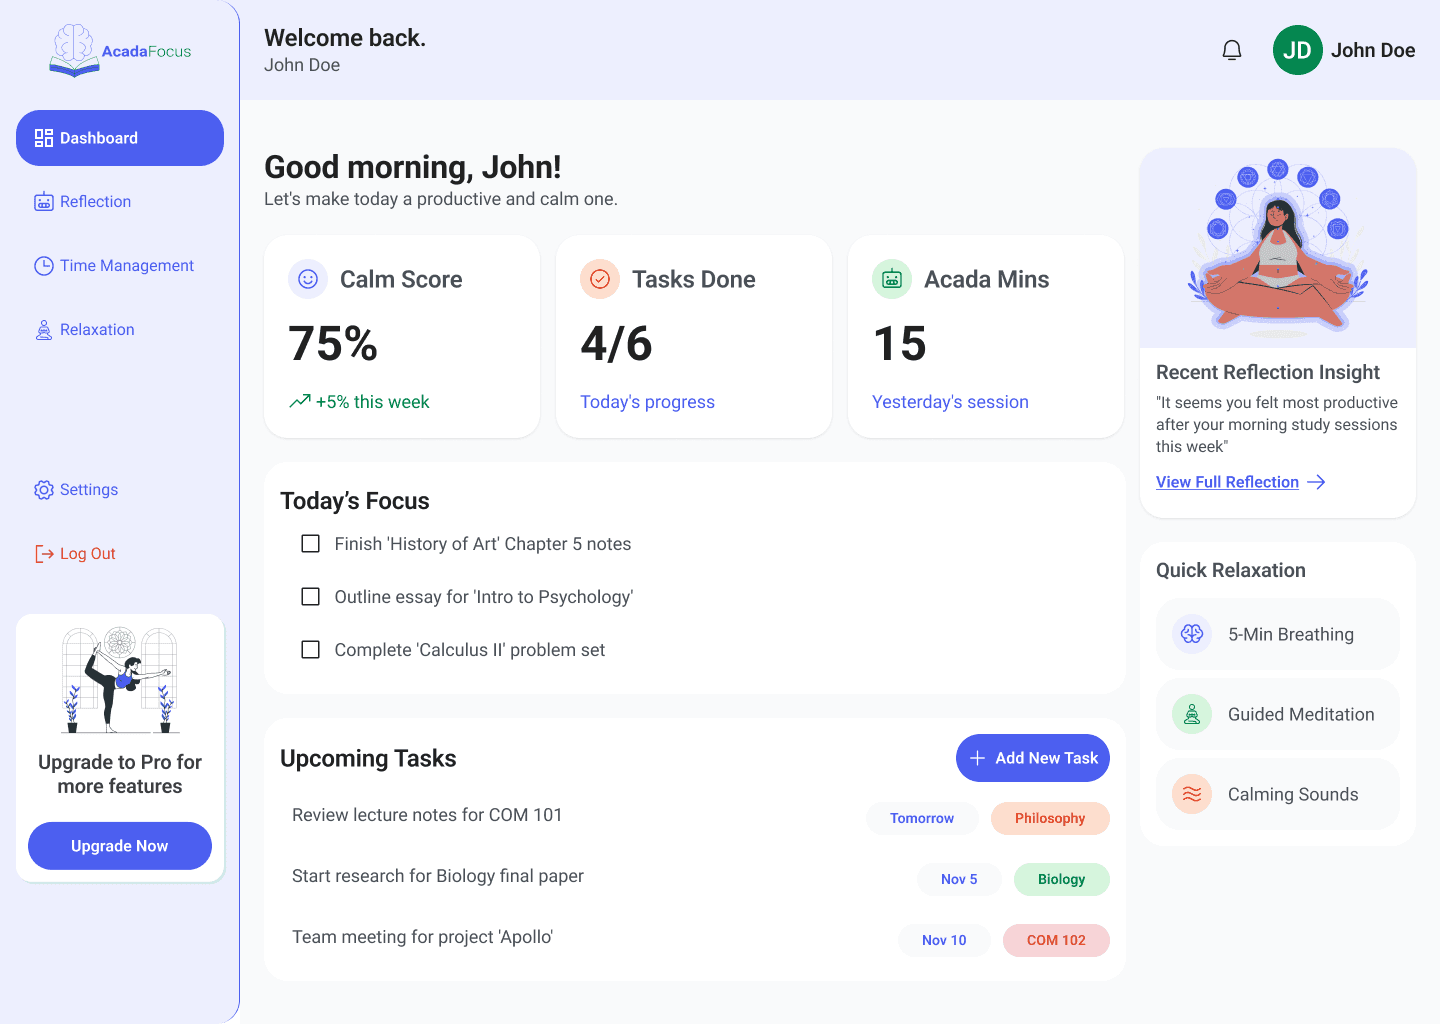Navigate to Relaxation
The height and width of the screenshot is (1024, 1440).
[120, 330]
